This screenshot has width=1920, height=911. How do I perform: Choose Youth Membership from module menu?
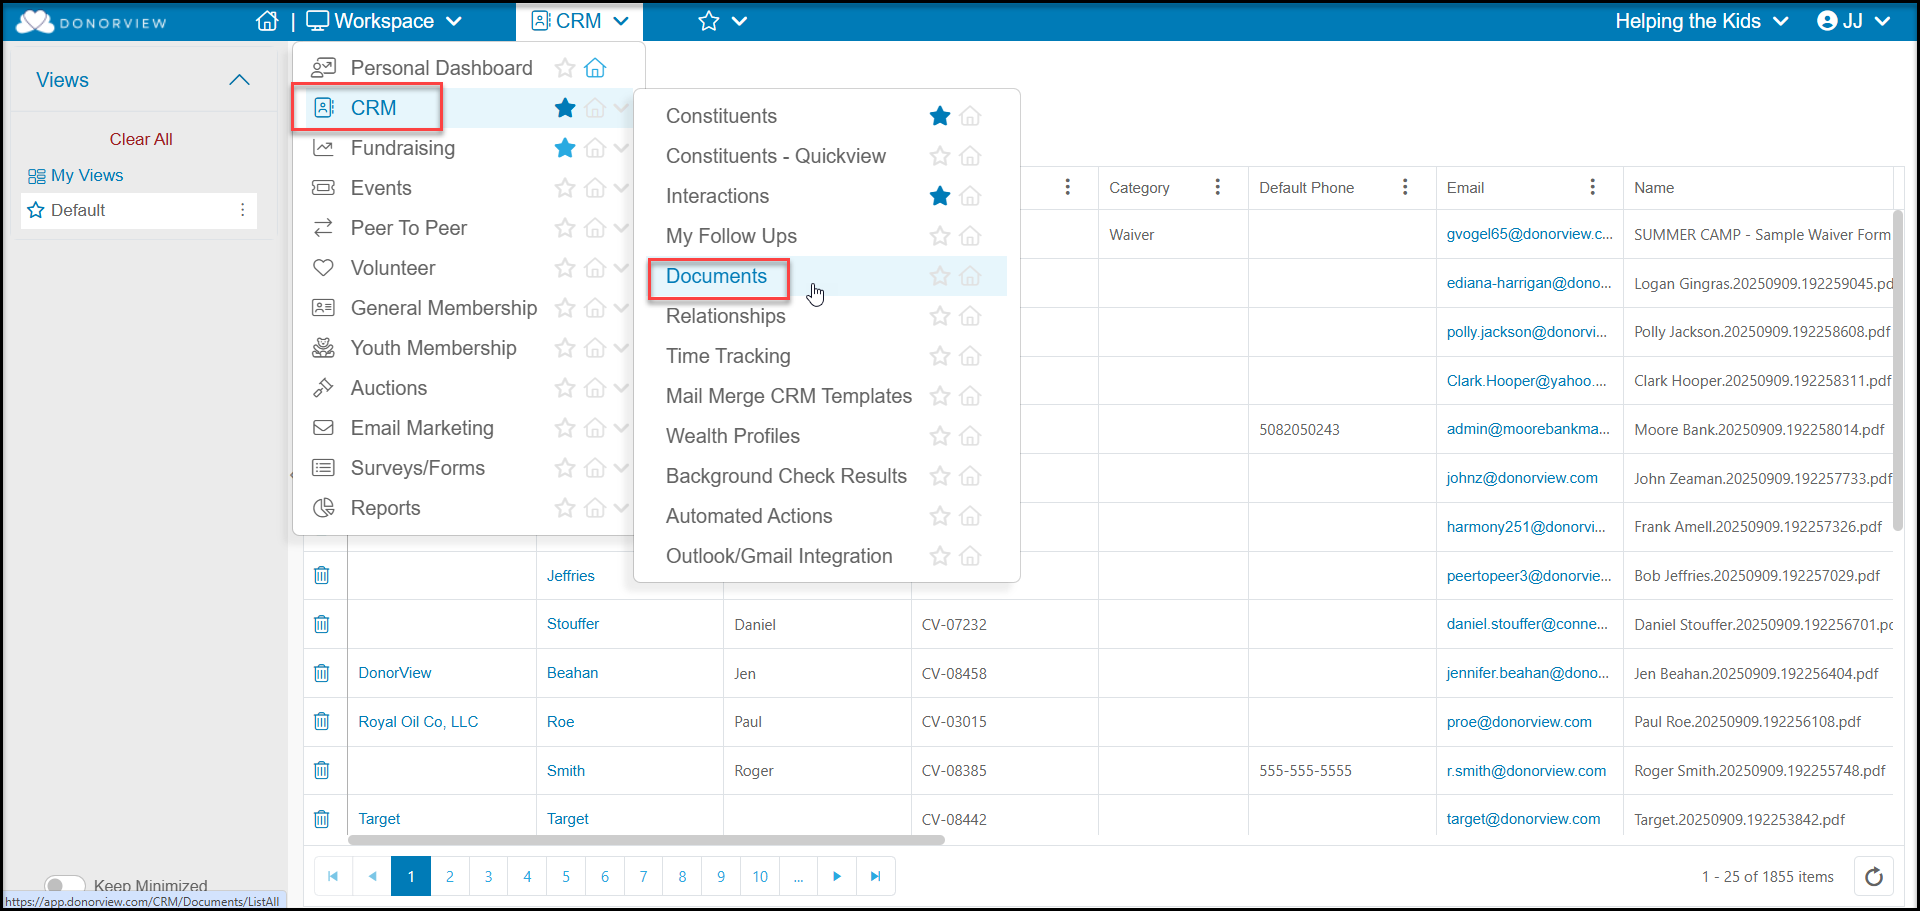(434, 348)
